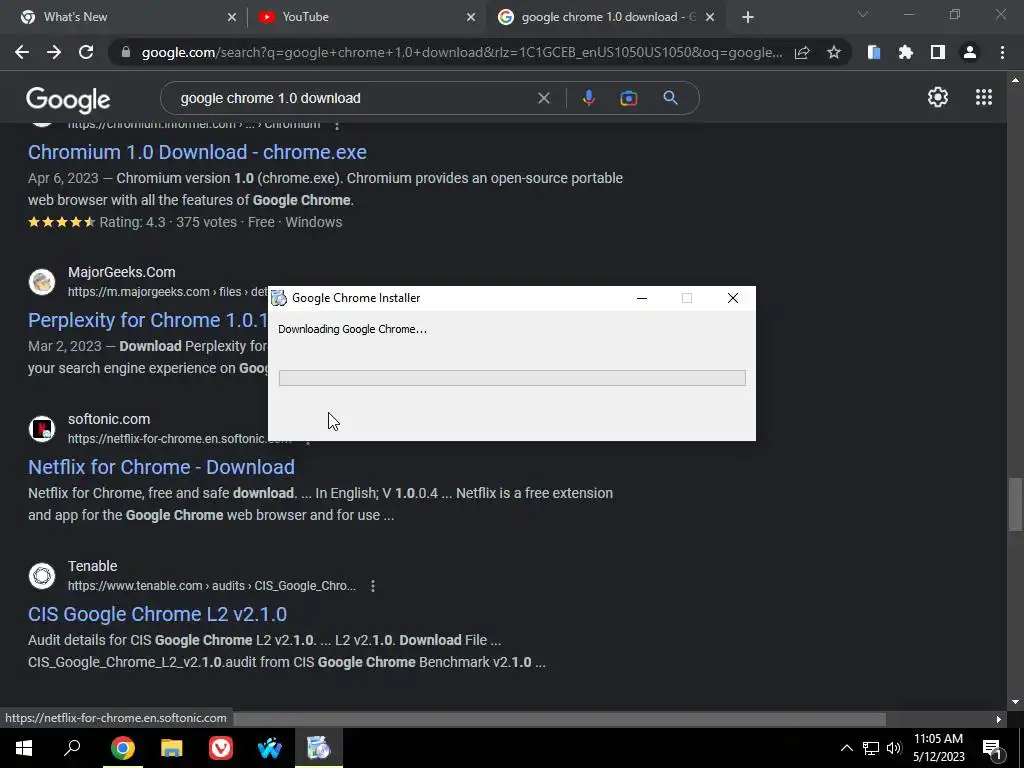The width and height of the screenshot is (1024, 768).
Task: Click the horizontal scrollbar thumb
Action: (x=559, y=719)
